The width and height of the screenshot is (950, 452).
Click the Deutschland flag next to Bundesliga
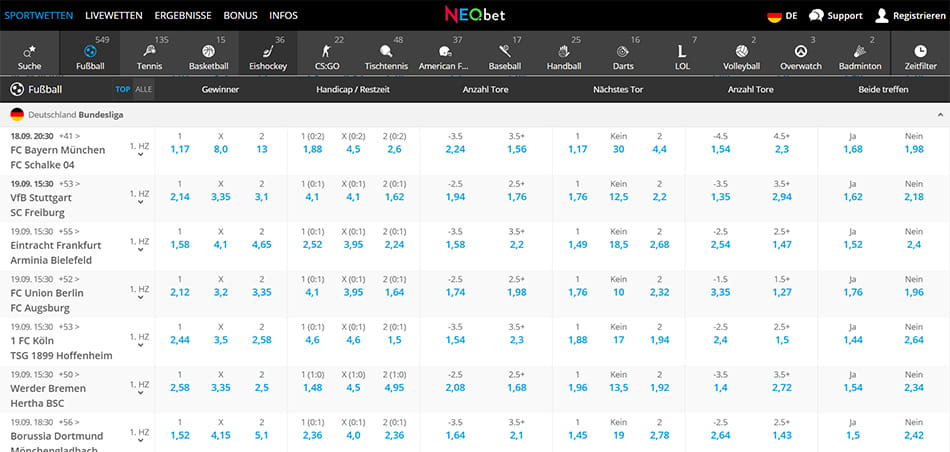[x=17, y=115]
